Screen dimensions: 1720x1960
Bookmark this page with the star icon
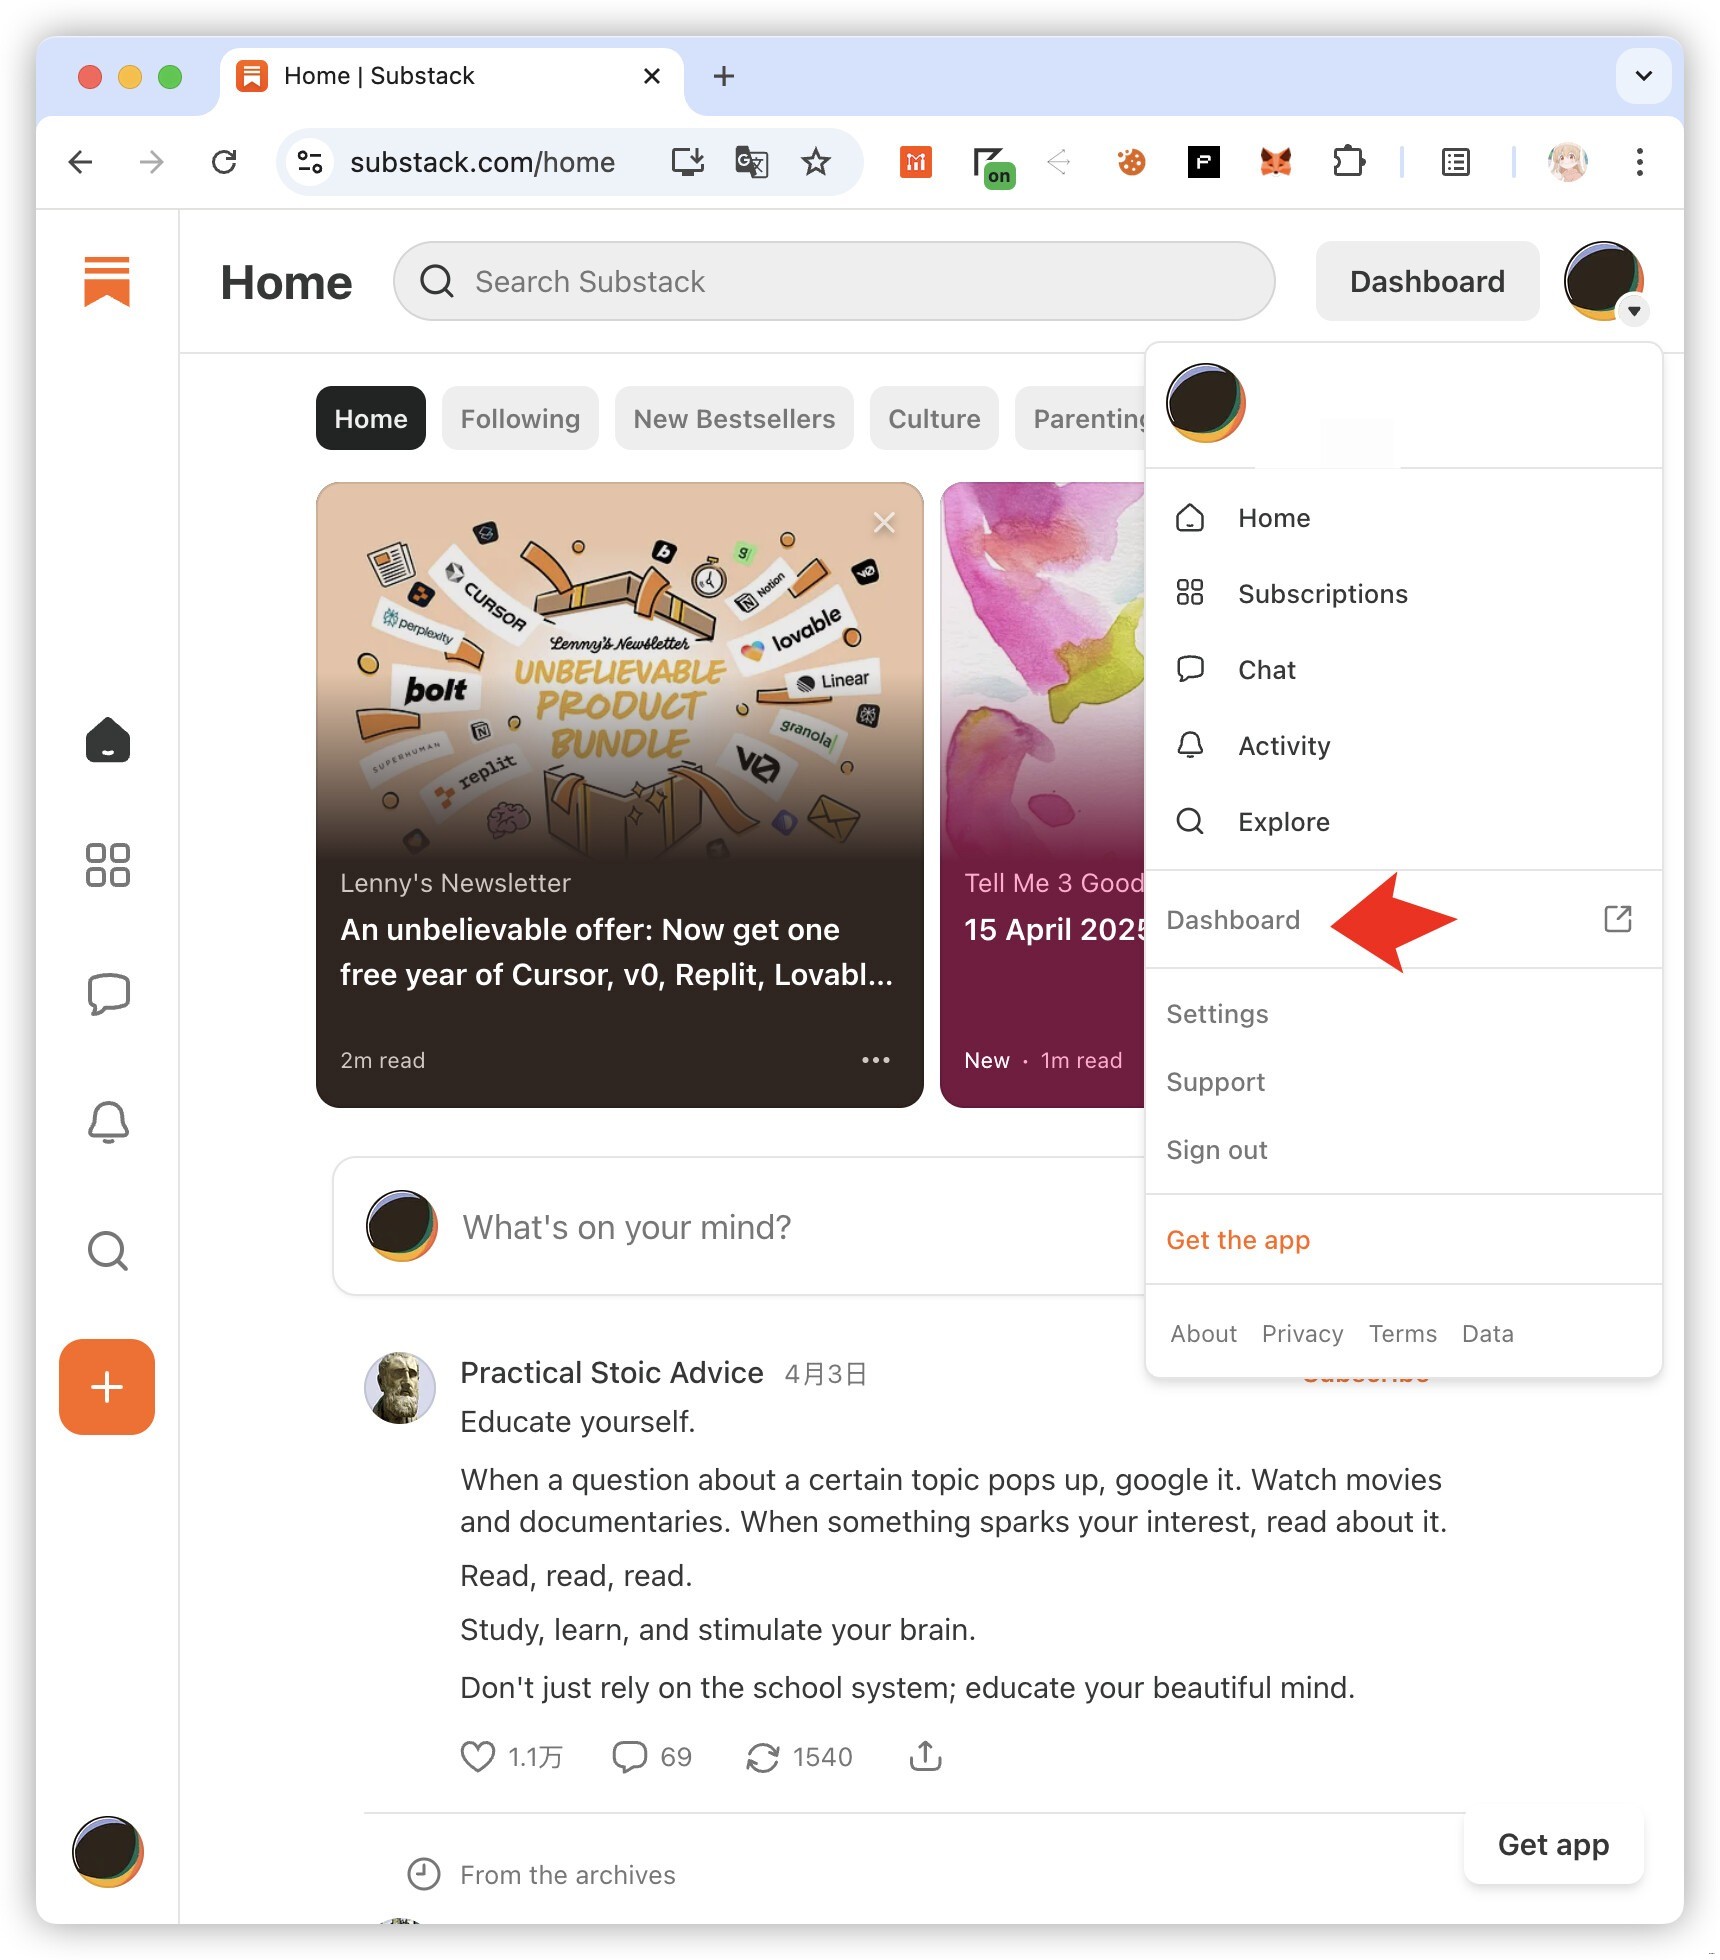[816, 162]
